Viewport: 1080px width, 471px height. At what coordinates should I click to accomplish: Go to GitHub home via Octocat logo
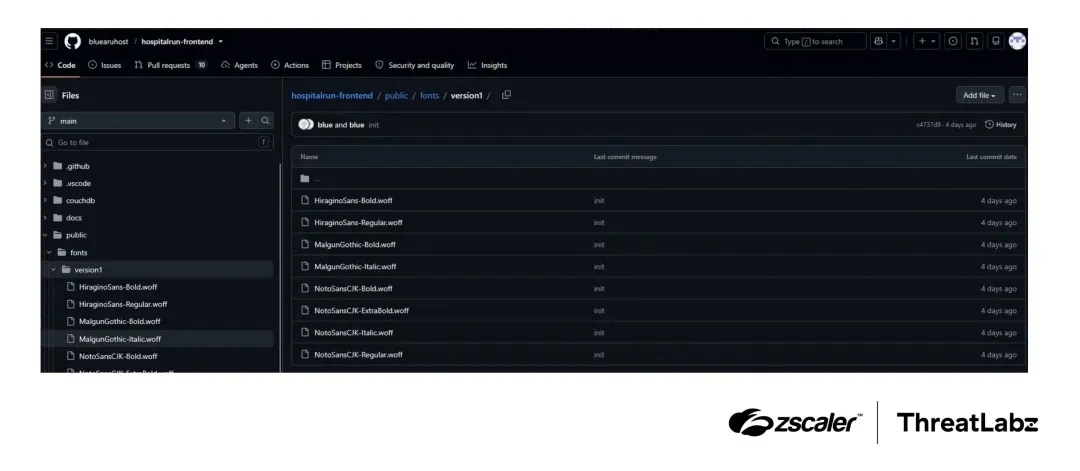click(72, 41)
